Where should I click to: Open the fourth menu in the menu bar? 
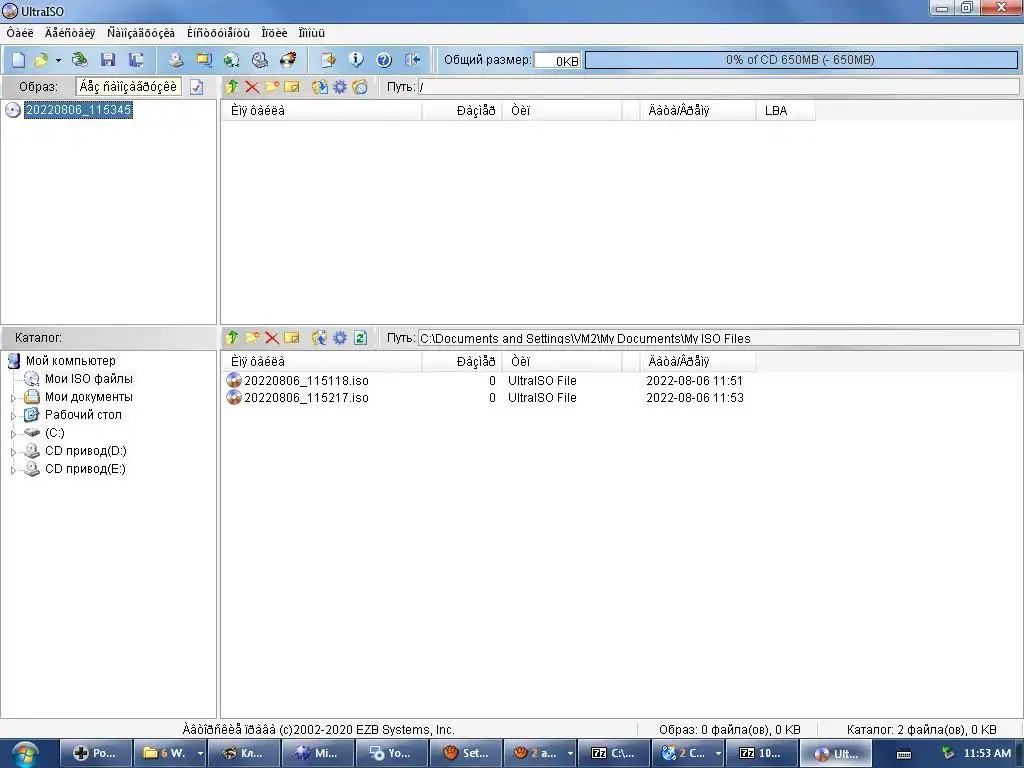(x=218, y=33)
